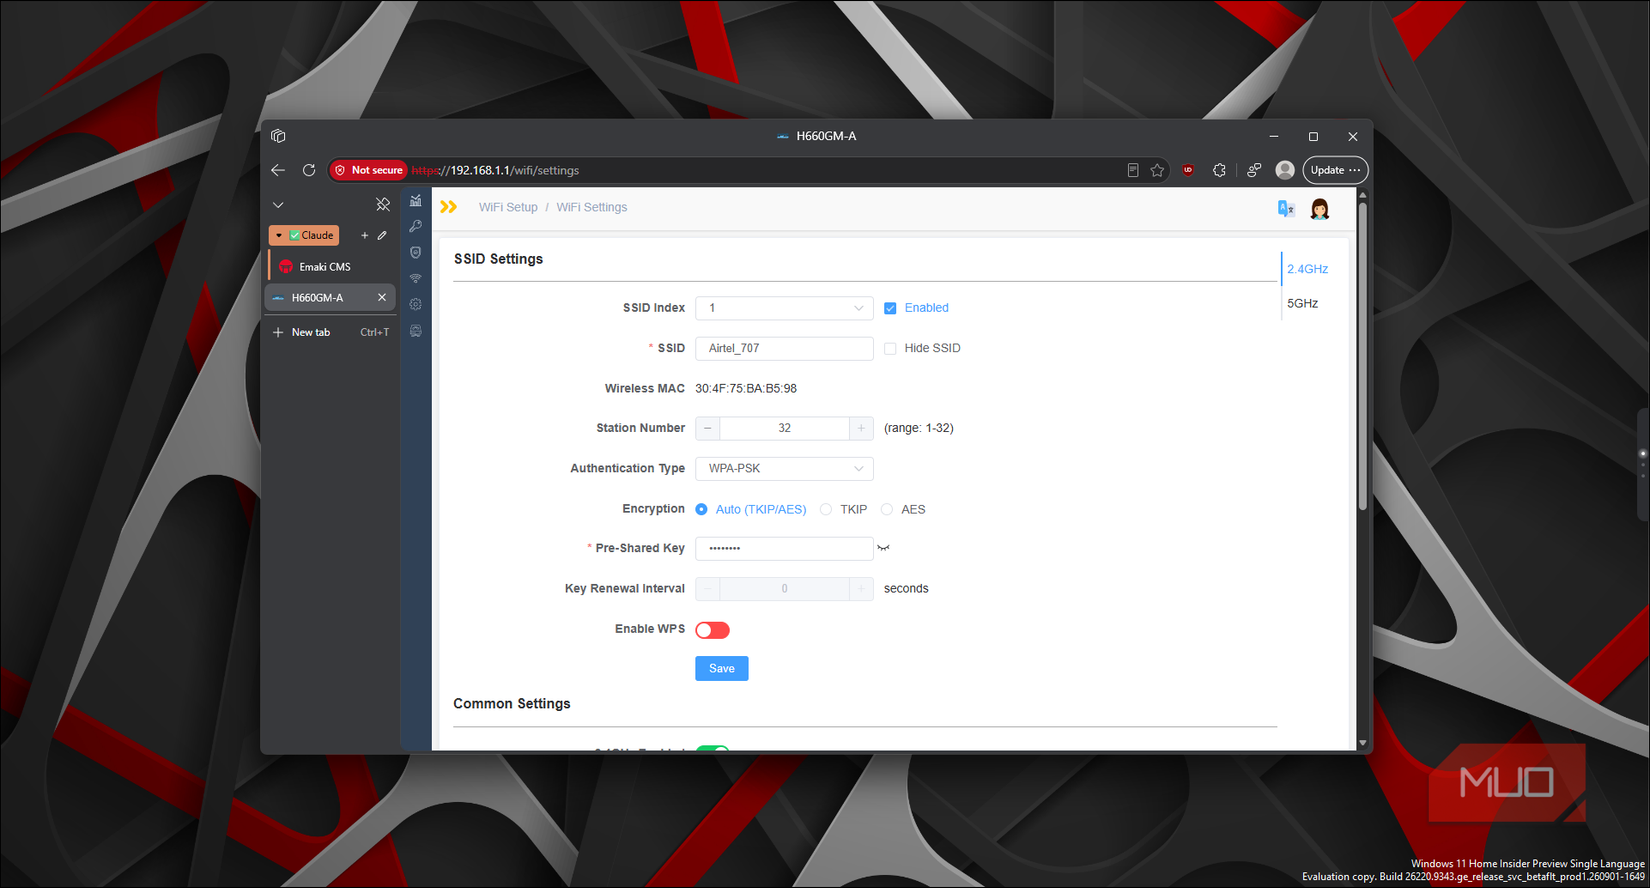Image resolution: width=1650 pixels, height=888 pixels.
Task: Switch to the 2.4GHz tab
Action: click(x=1307, y=269)
